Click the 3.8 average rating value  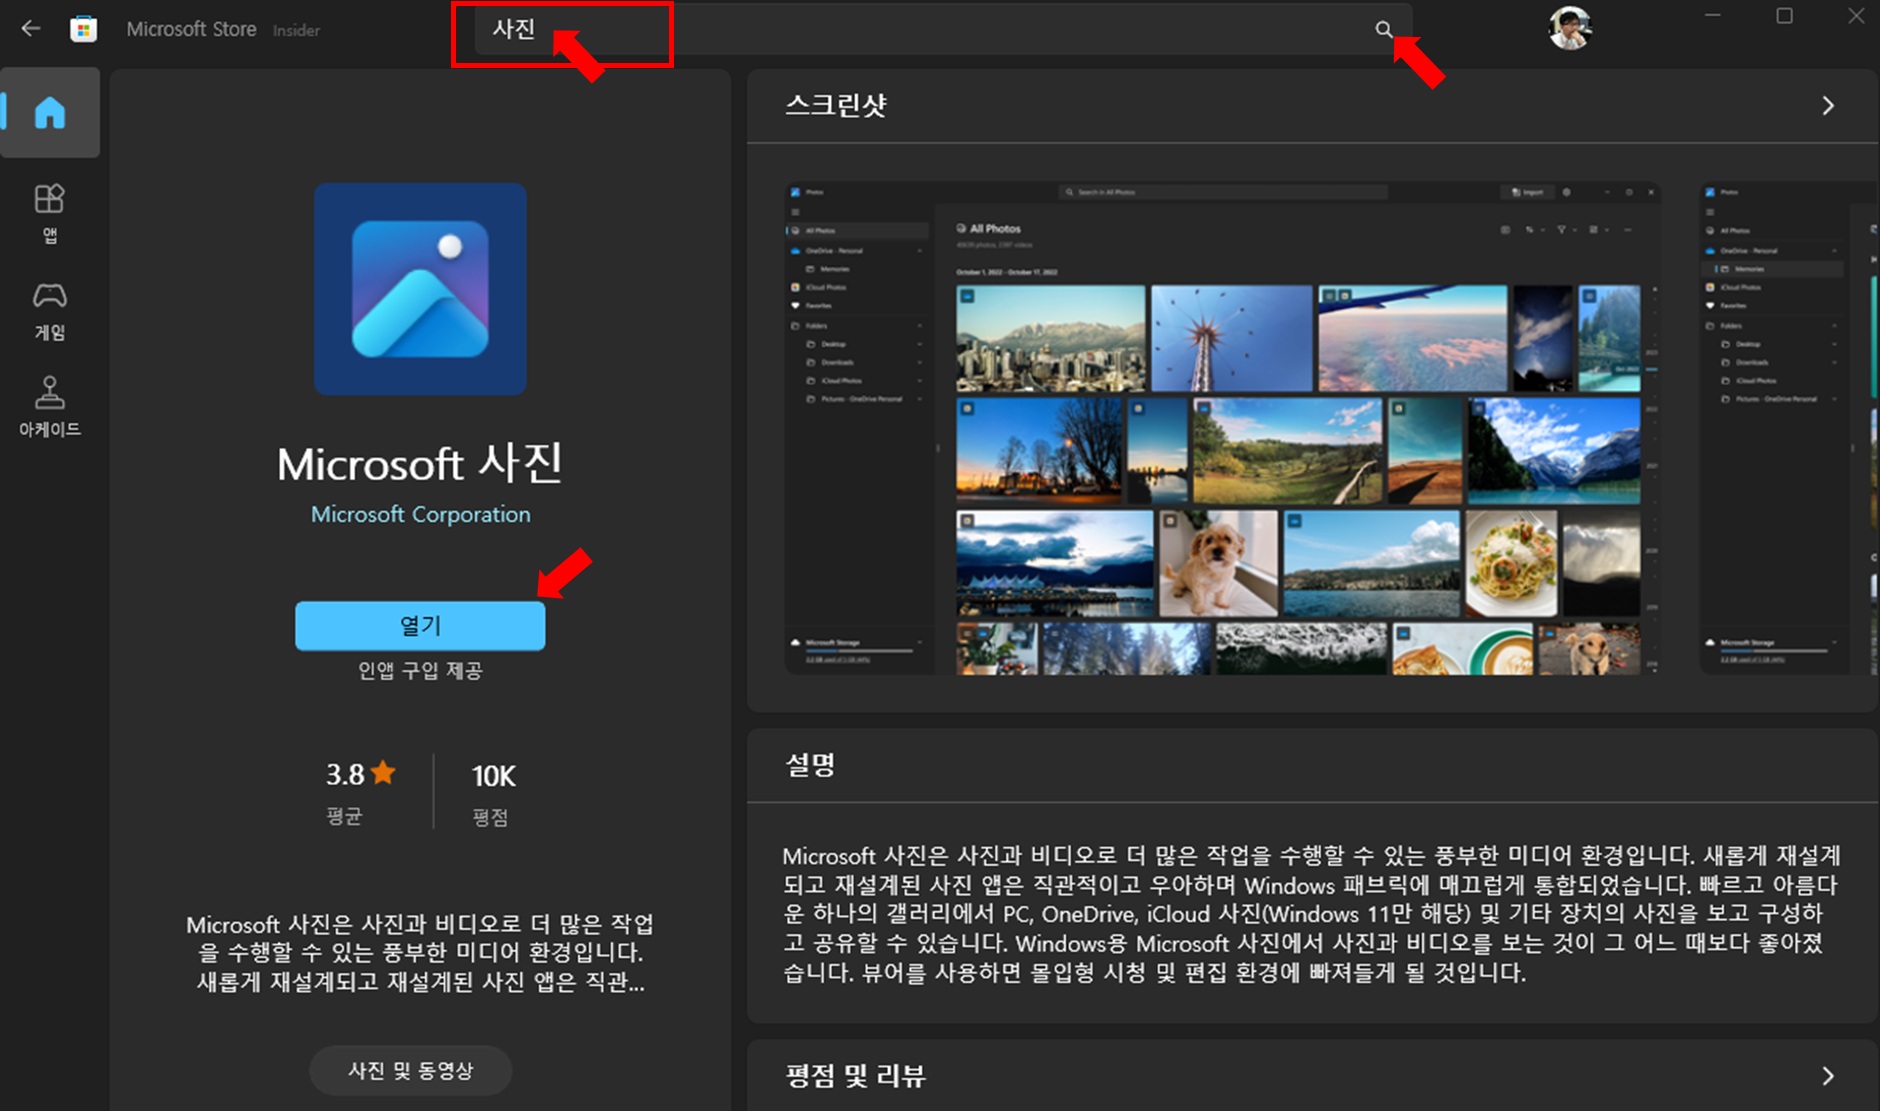345,774
